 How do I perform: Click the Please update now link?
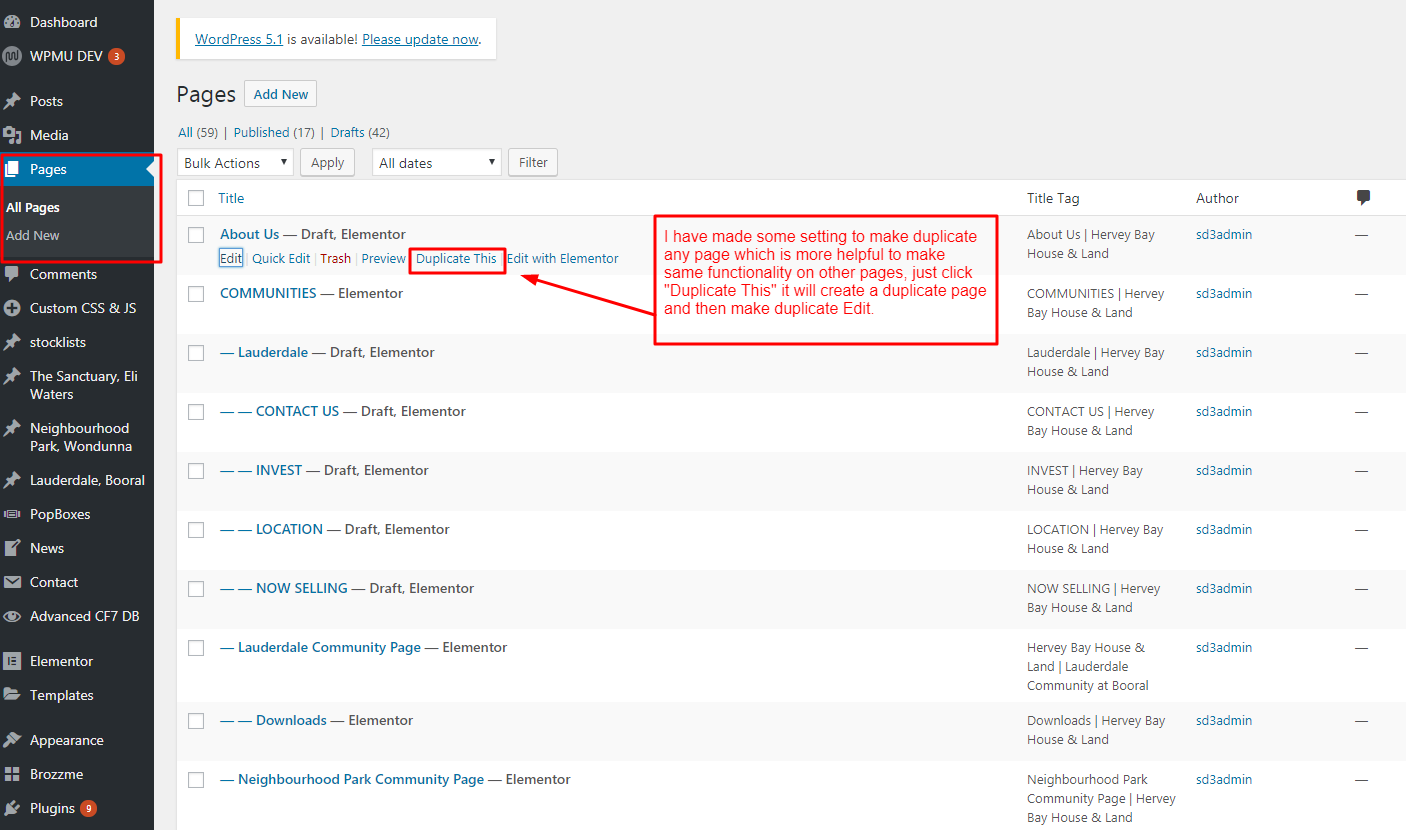pos(420,39)
